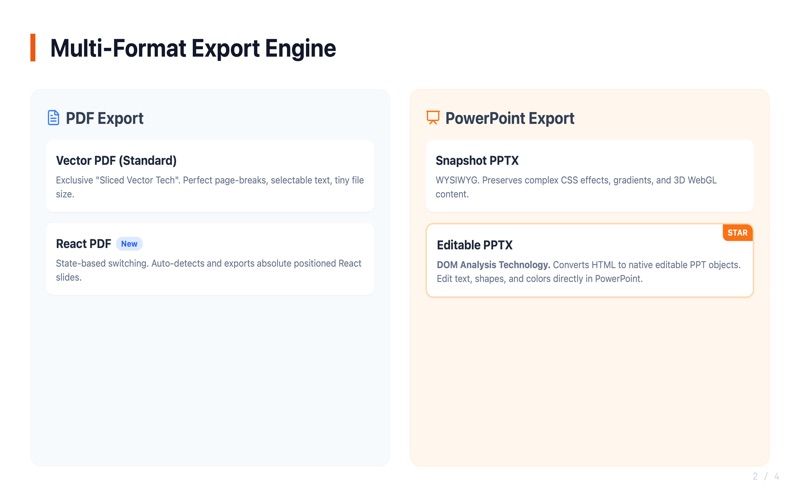The image size is (800, 500).
Task: Click the React PDF description text
Action: (x=209, y=270)
